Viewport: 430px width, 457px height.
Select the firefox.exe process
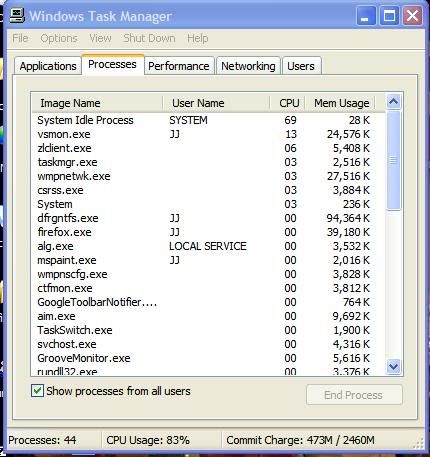pos(208,232)
